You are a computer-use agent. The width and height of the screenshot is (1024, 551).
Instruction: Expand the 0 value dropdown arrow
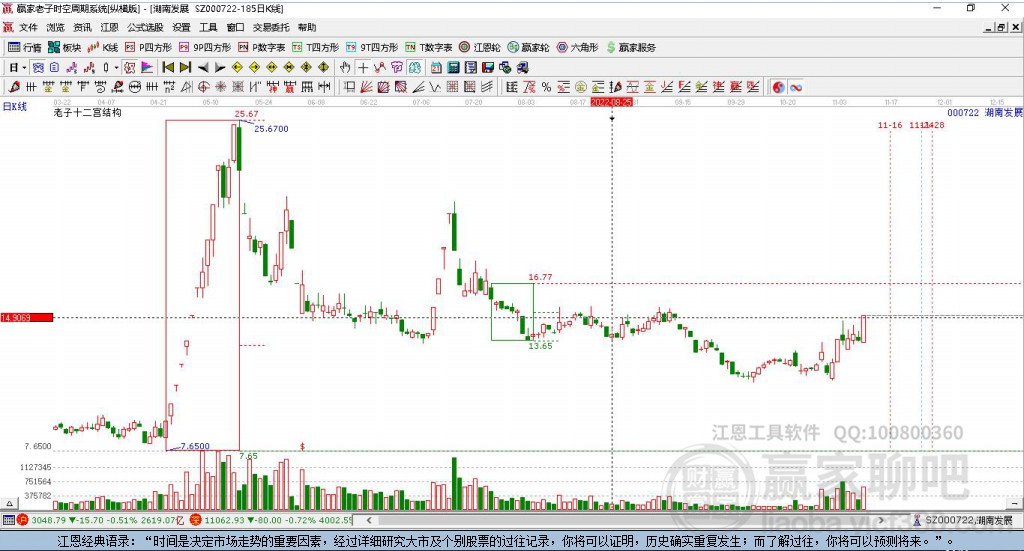pos(115,67)
